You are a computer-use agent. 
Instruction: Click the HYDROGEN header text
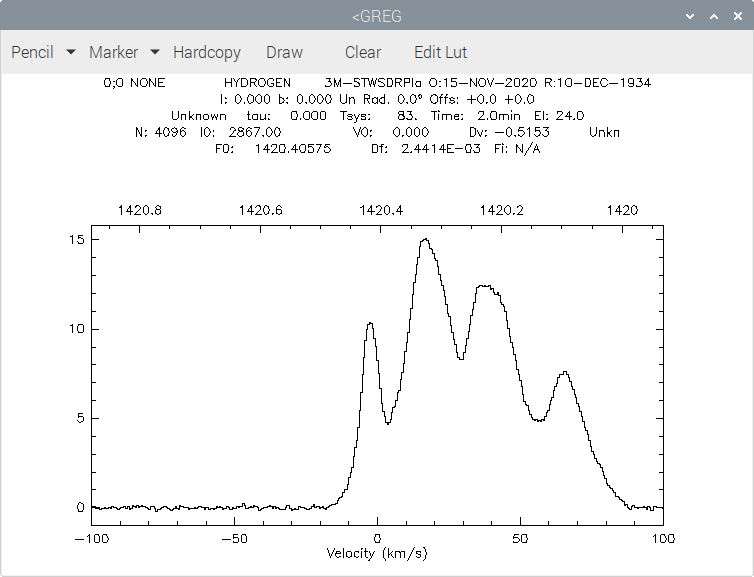click(257, 83)
